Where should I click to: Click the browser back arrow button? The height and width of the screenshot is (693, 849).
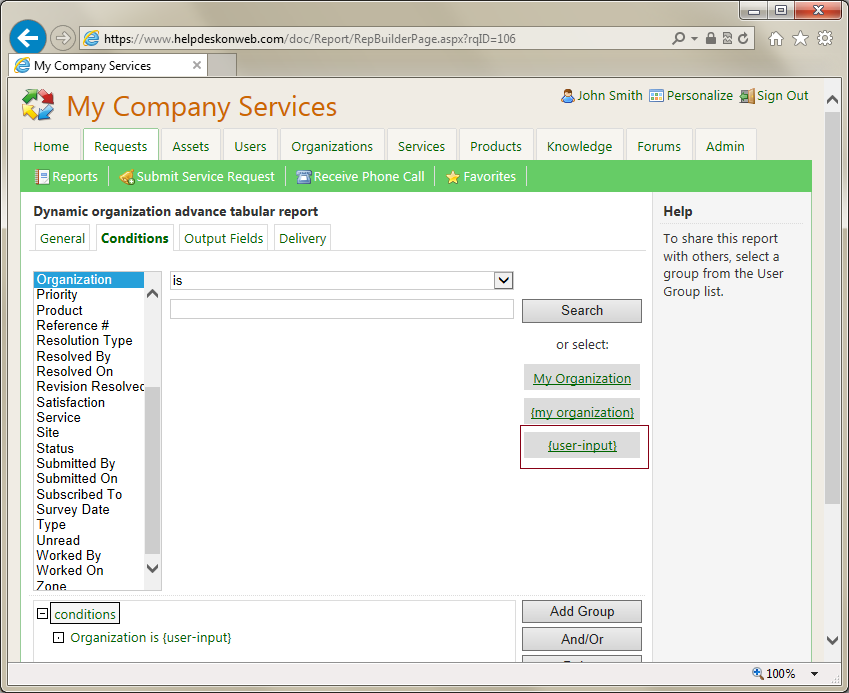click(28, 38)
